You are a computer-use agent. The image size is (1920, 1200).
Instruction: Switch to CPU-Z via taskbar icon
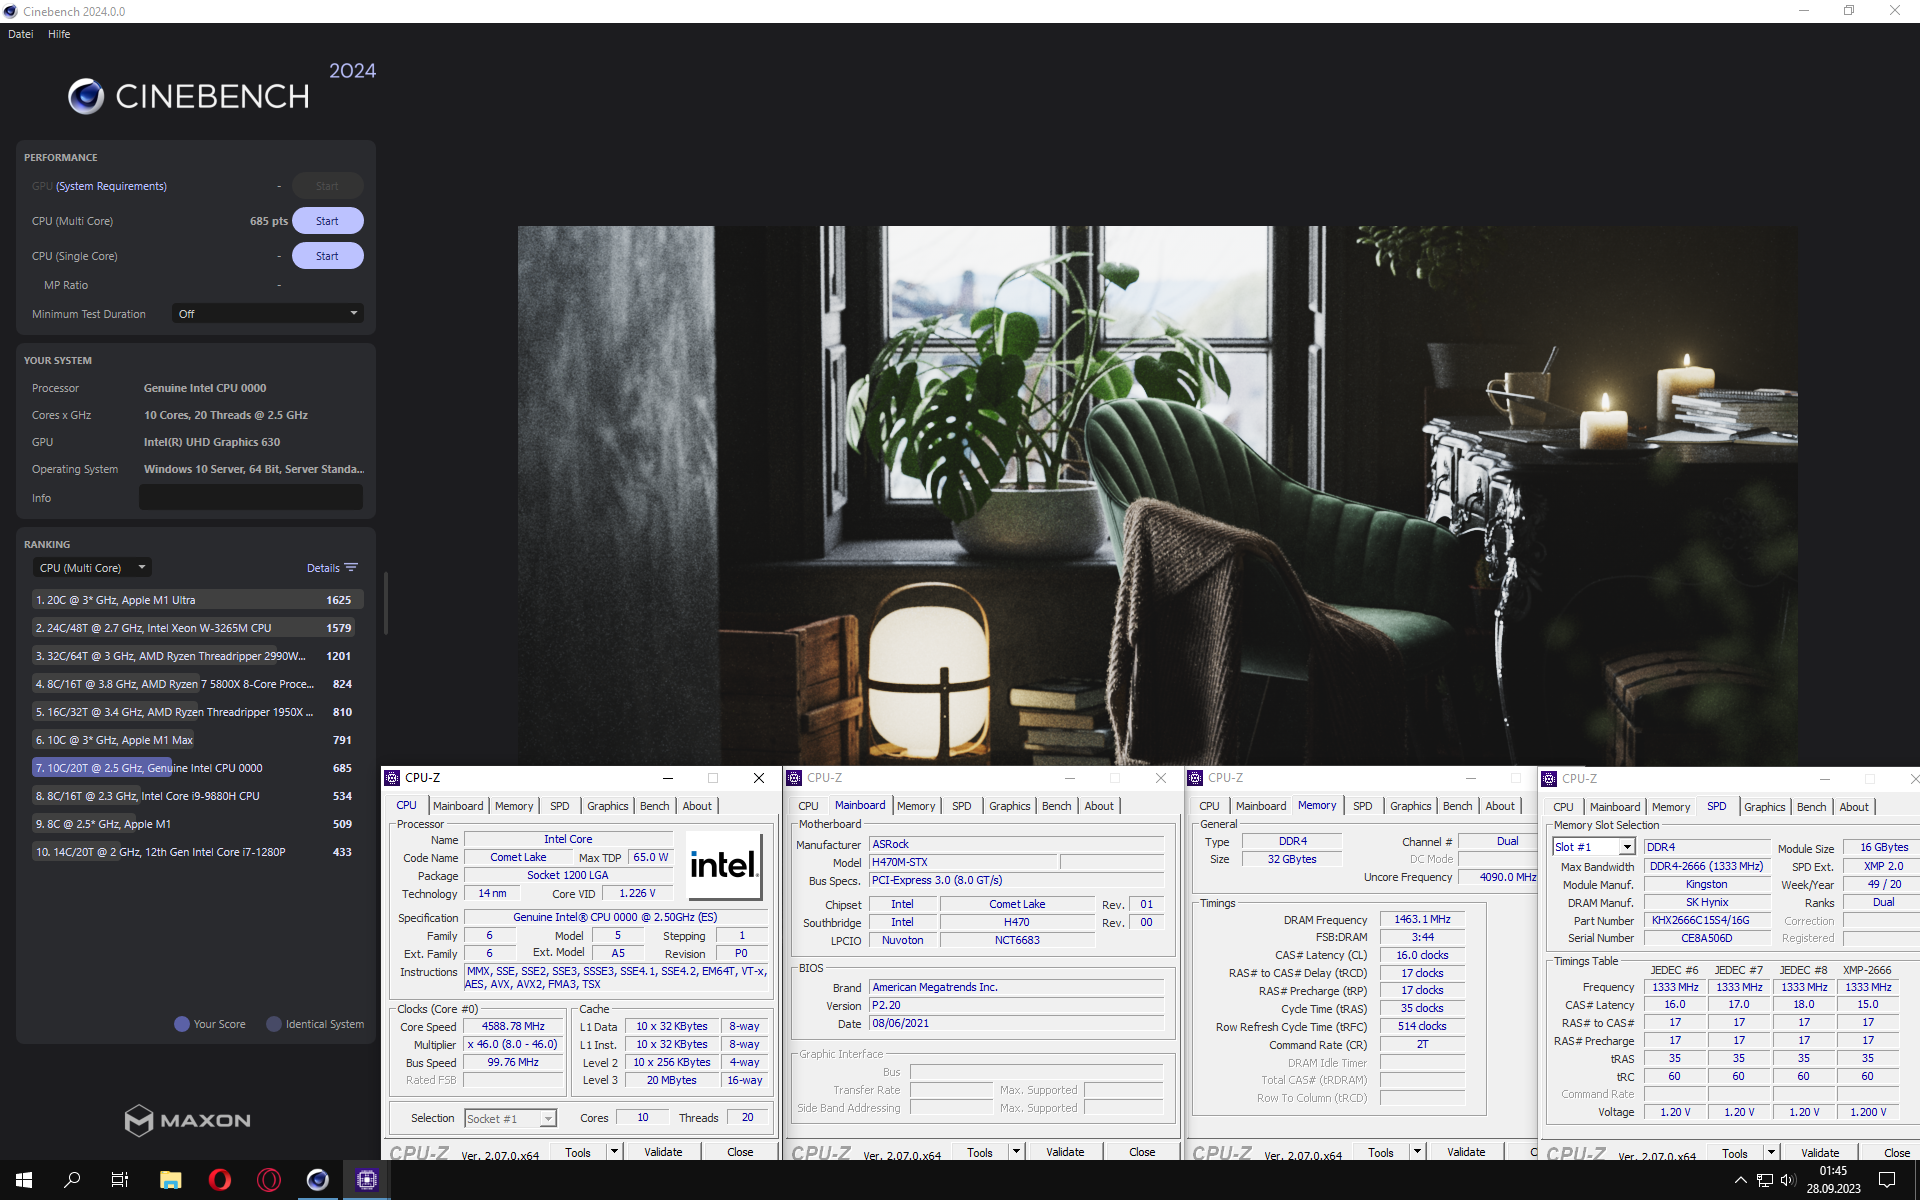pos(367,1180)
